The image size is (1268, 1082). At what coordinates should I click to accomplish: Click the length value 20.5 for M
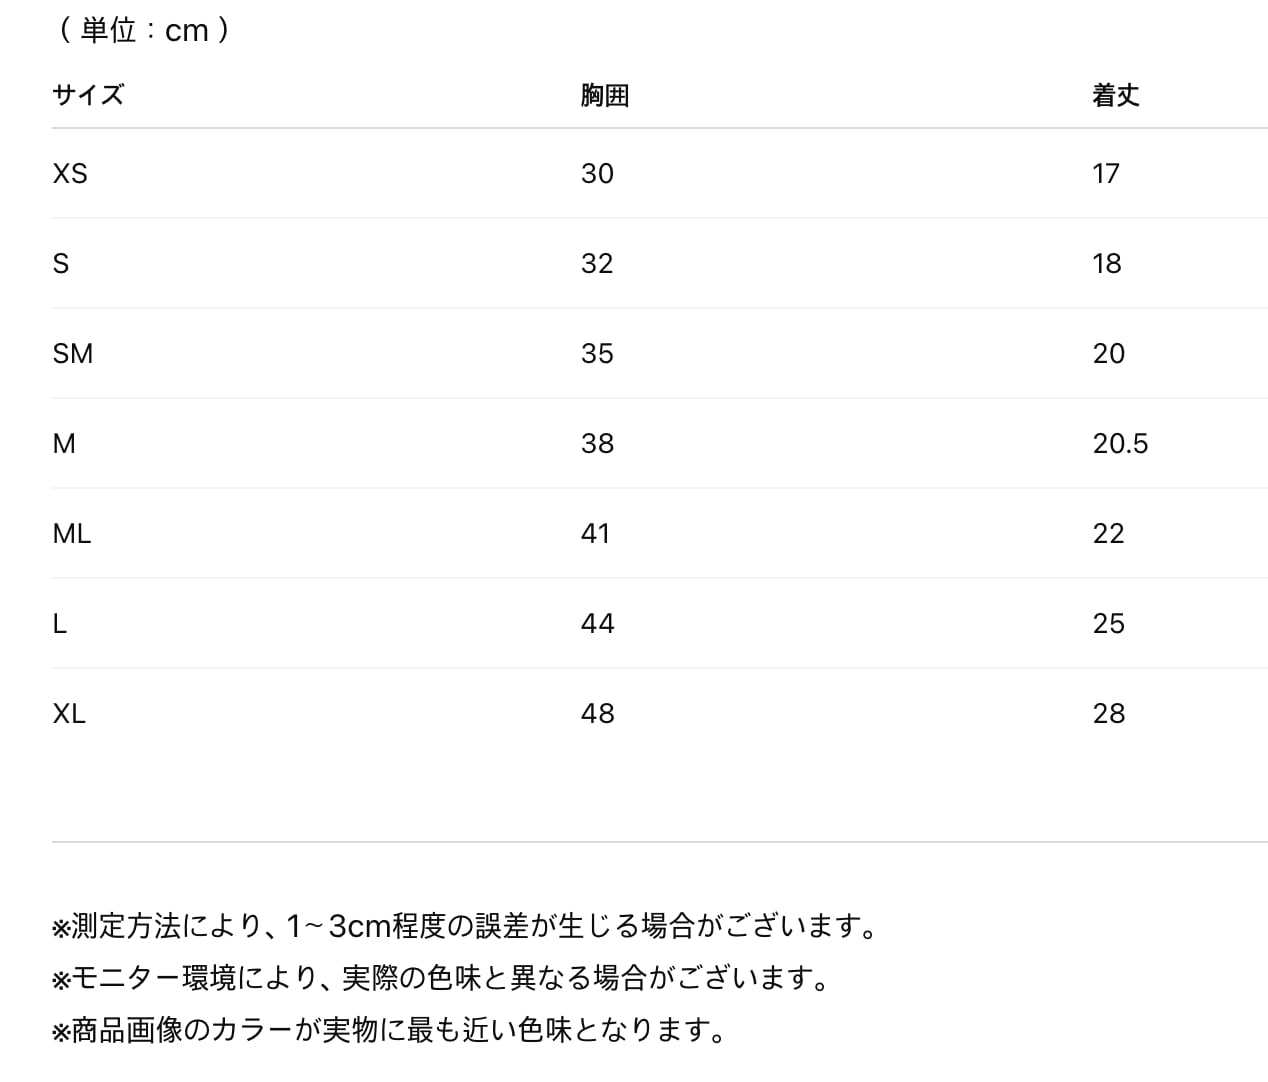pos(1120,444)
